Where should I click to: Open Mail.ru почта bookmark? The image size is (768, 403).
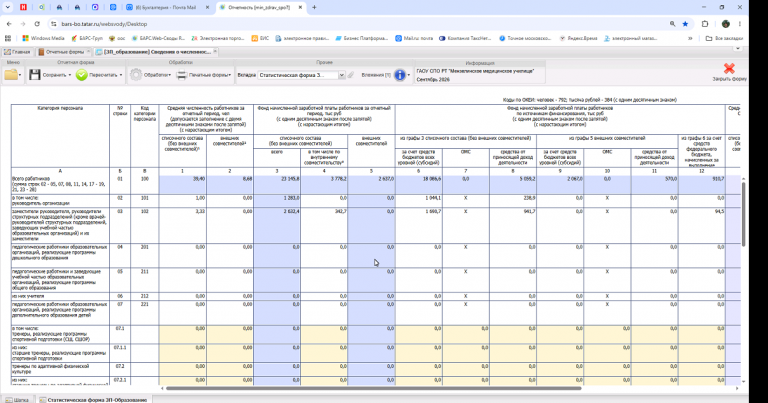414,38
